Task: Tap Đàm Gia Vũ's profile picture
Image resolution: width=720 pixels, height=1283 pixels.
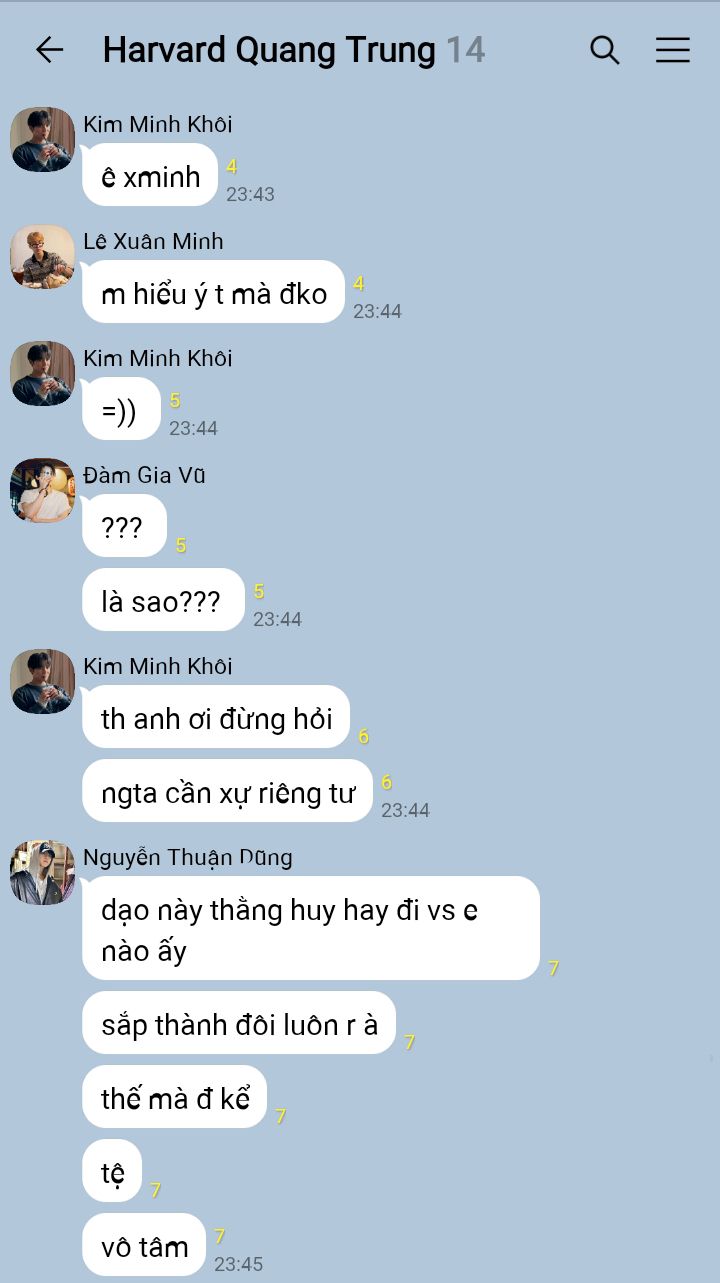Action: click(43, 491)
